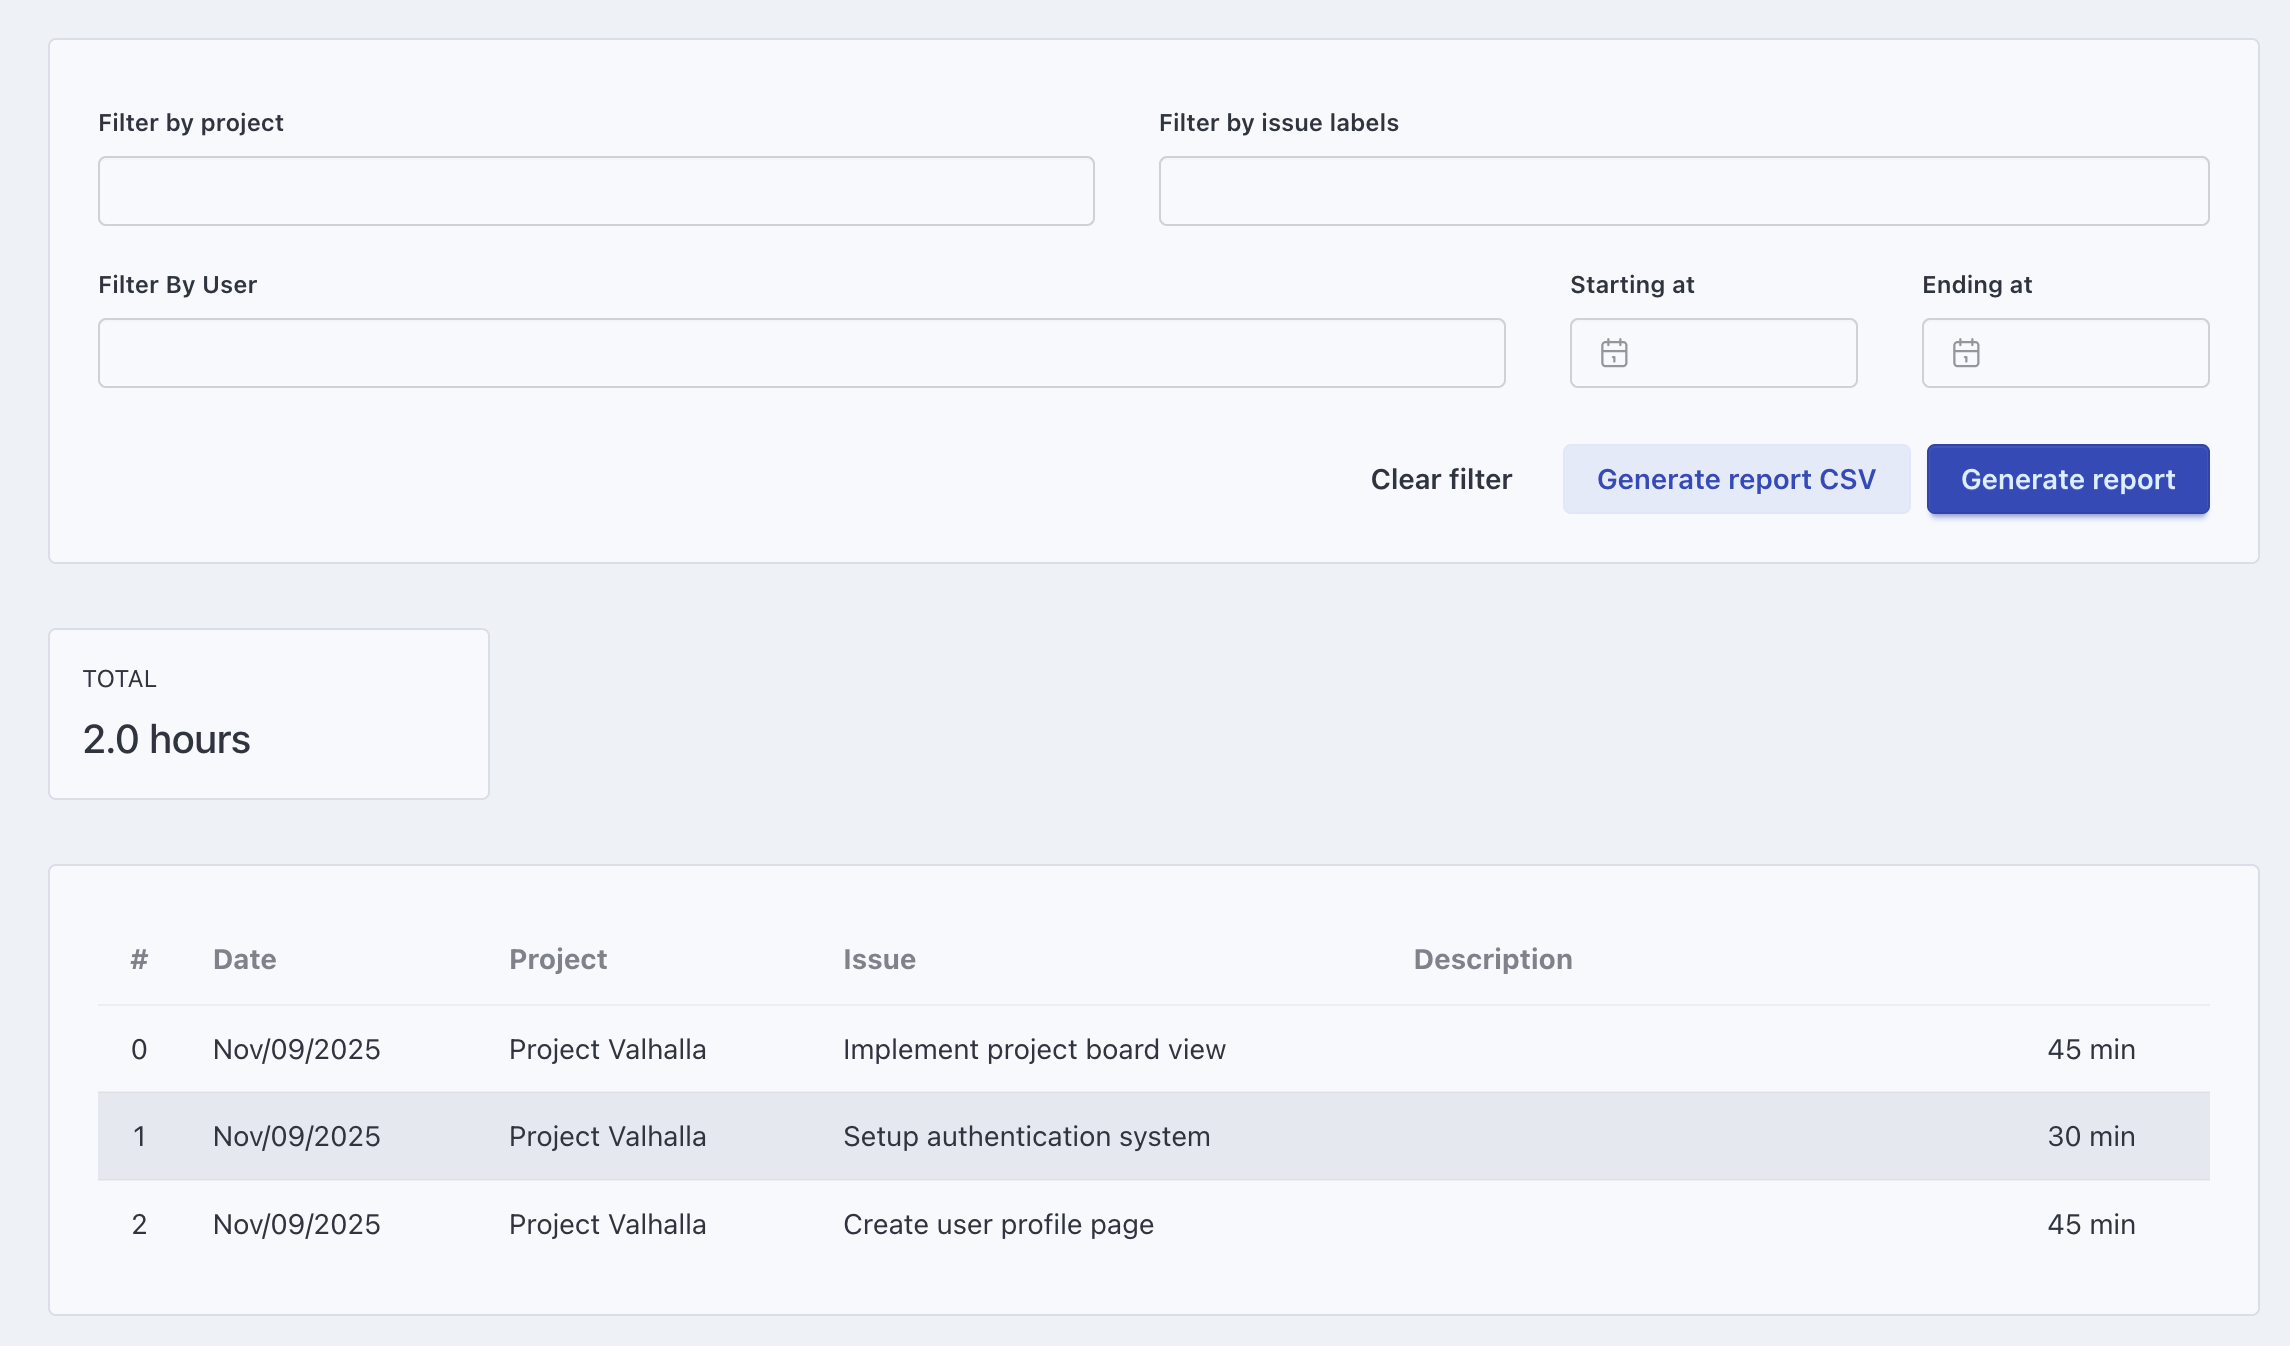The image size is (2290, 1346).
Task: Click the 30 min duration value
Action: pyautogui.click(x=2088, y=1136)
